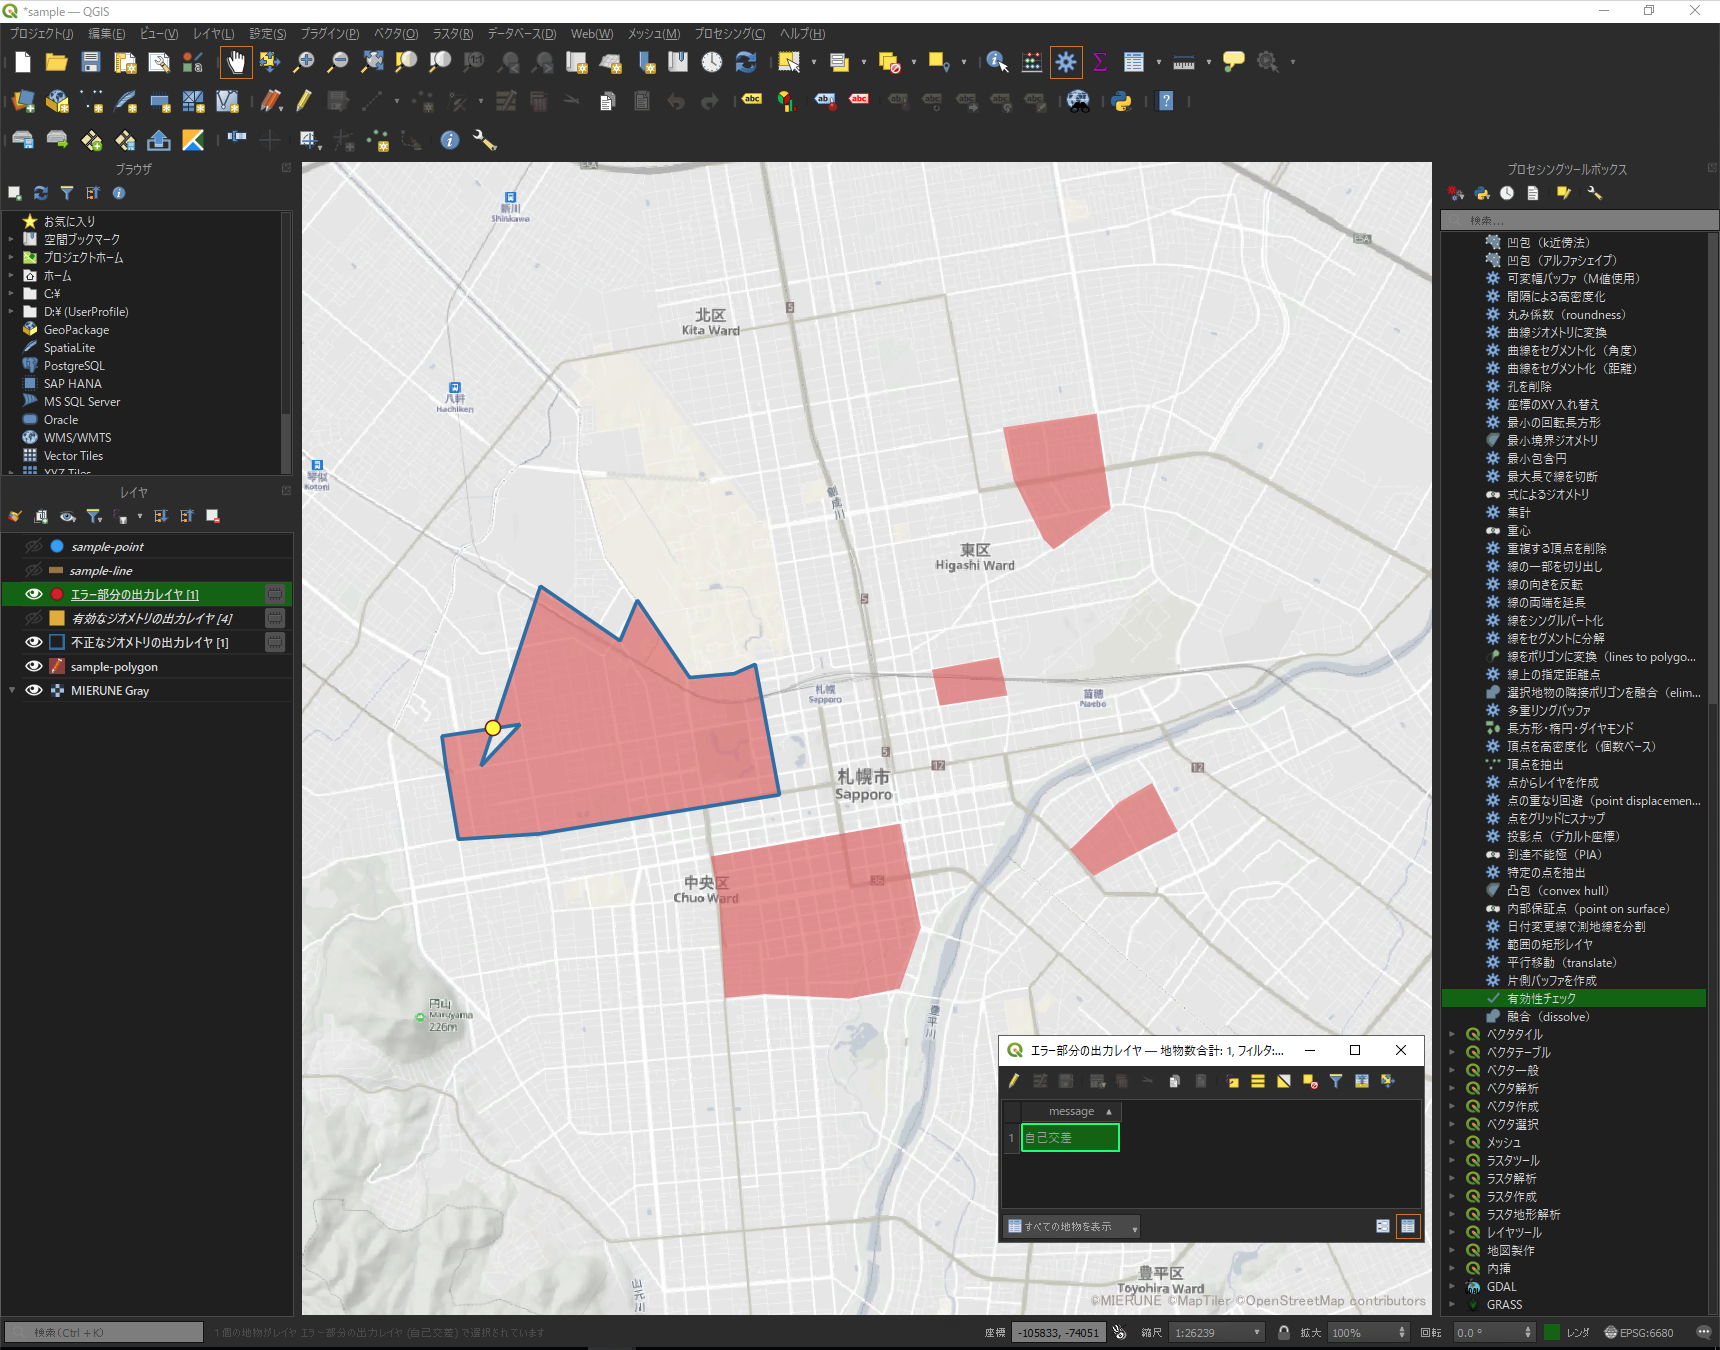Open the ヘルプ menu

click(803, 33)
